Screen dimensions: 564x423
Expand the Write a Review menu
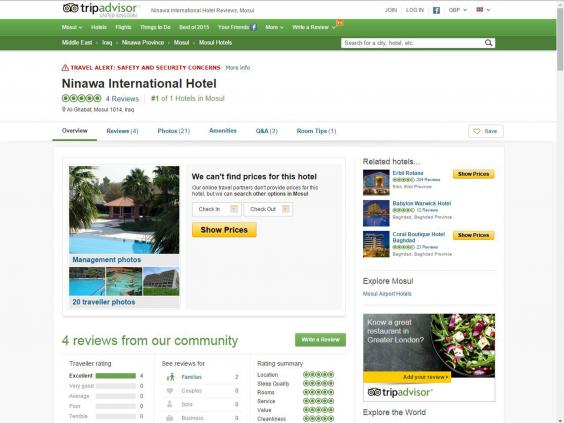tap(314, 27)
